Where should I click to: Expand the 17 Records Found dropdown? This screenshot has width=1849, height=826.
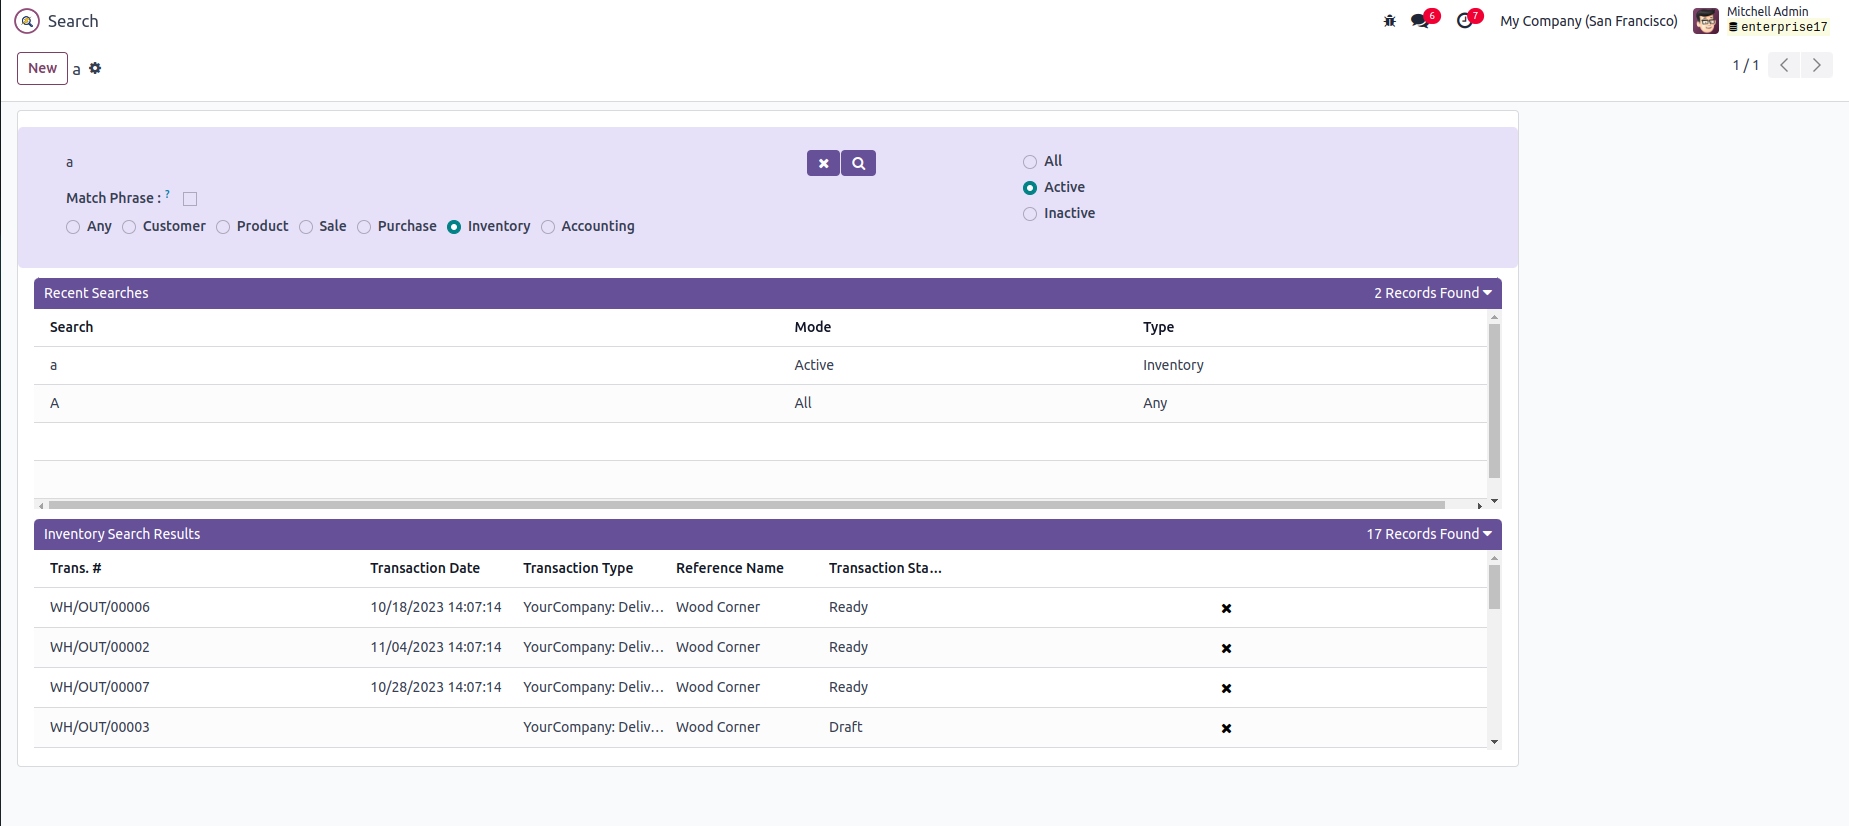point(1428,534)
